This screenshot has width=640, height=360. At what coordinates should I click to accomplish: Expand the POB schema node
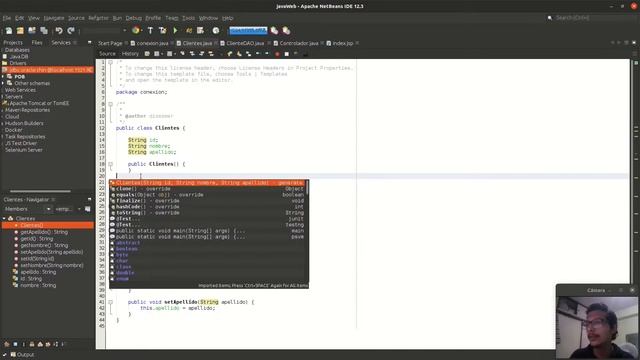[x=3, y=77]
